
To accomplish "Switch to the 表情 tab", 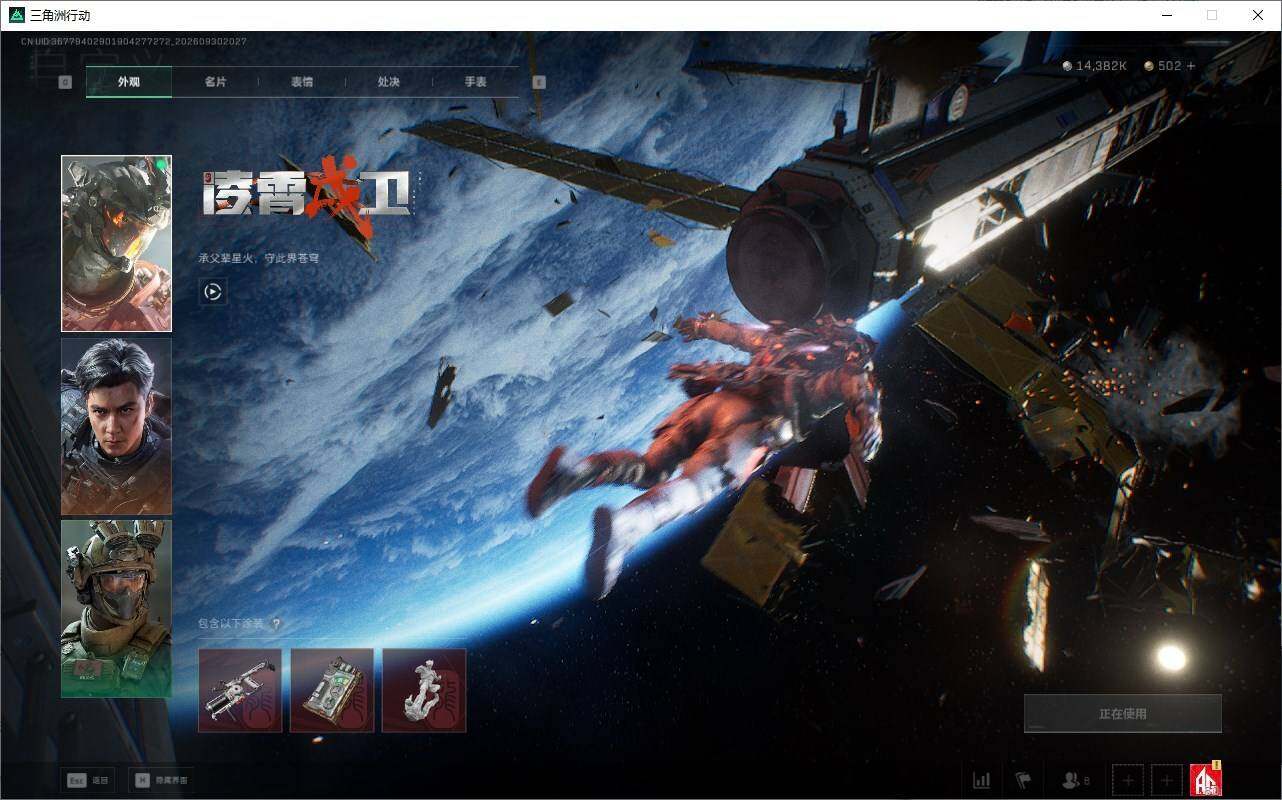I will pos(302,82).
